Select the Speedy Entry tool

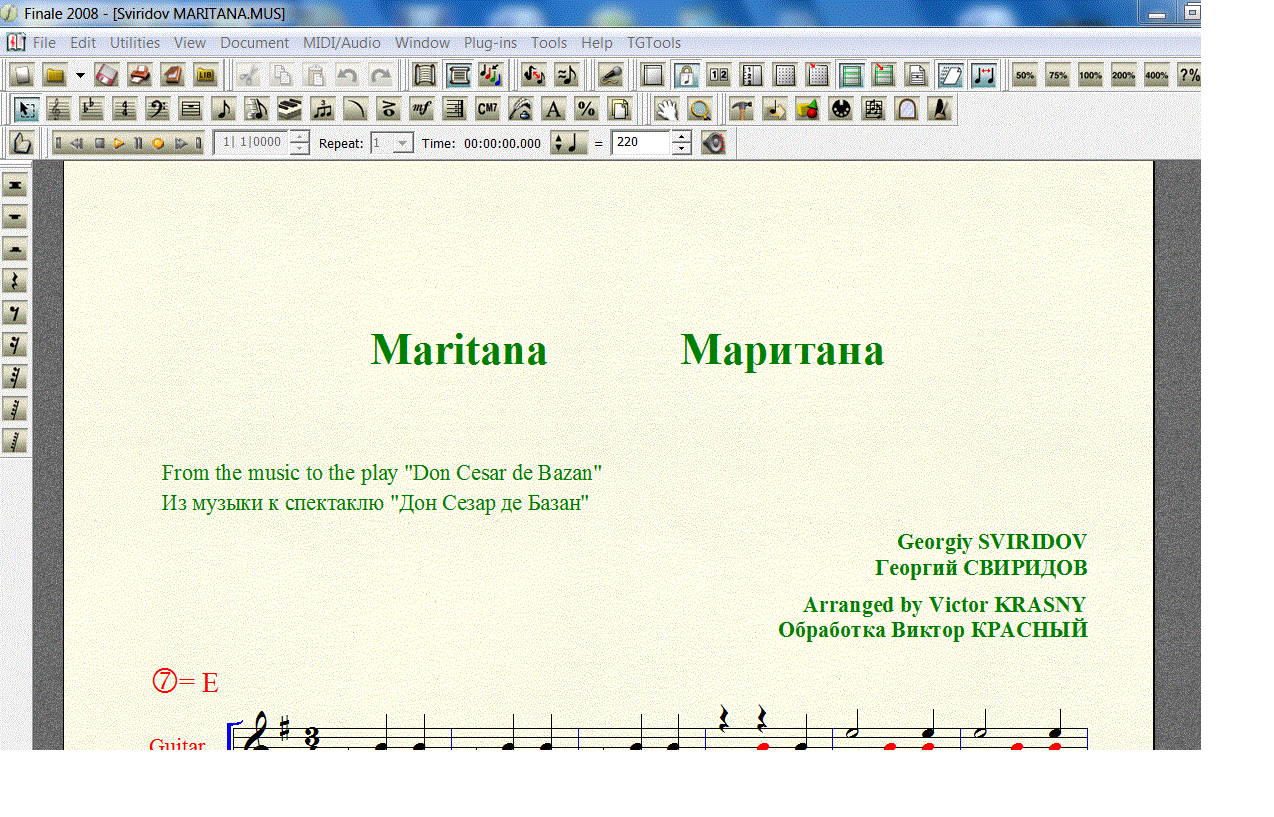(256, 109)
